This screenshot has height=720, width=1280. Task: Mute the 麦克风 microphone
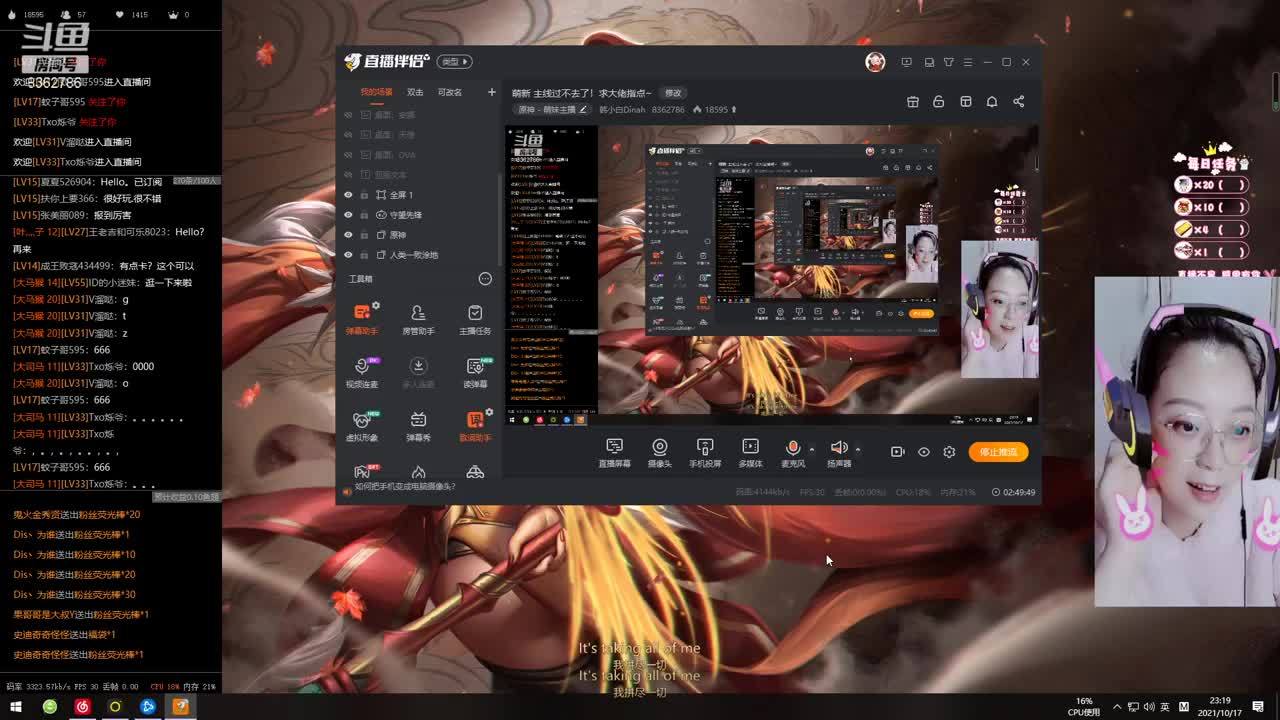coord(793,447)
